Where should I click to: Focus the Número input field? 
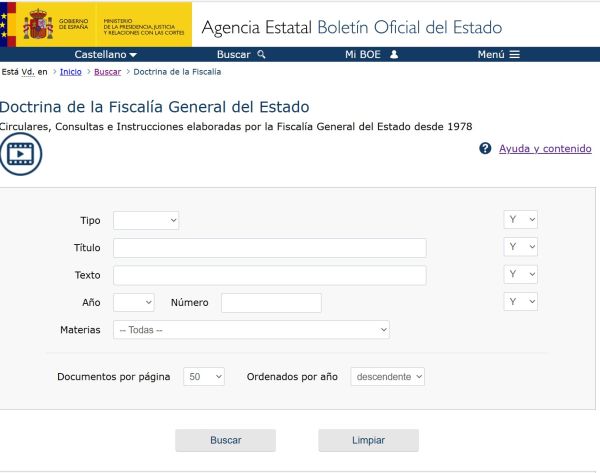coord(271,303)
